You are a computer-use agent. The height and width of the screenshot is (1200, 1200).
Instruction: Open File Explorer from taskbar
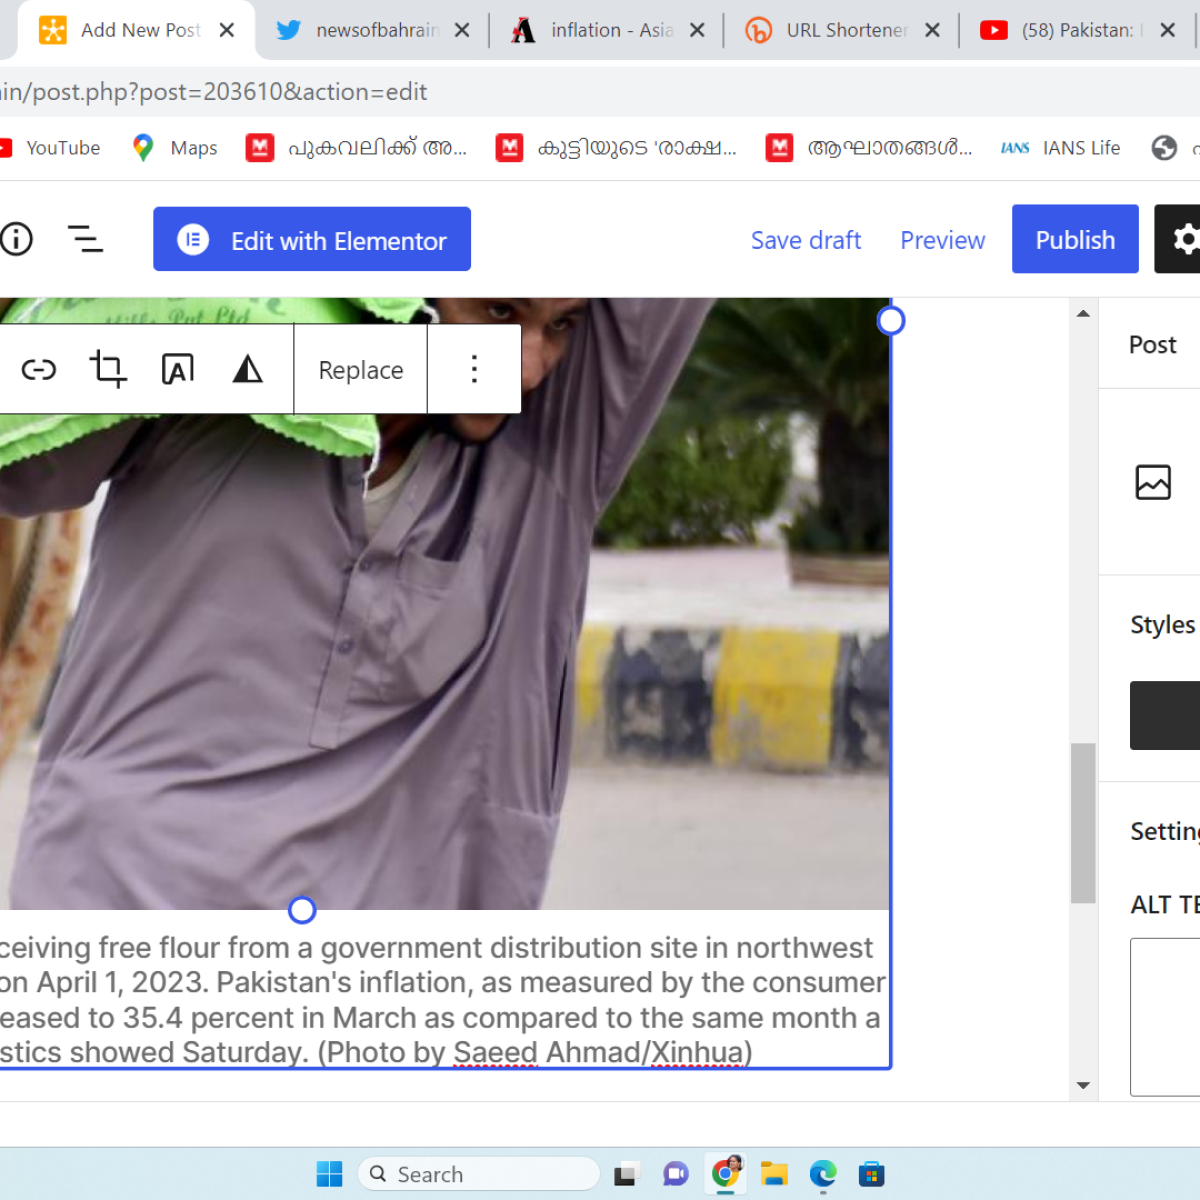point(774,1174)
